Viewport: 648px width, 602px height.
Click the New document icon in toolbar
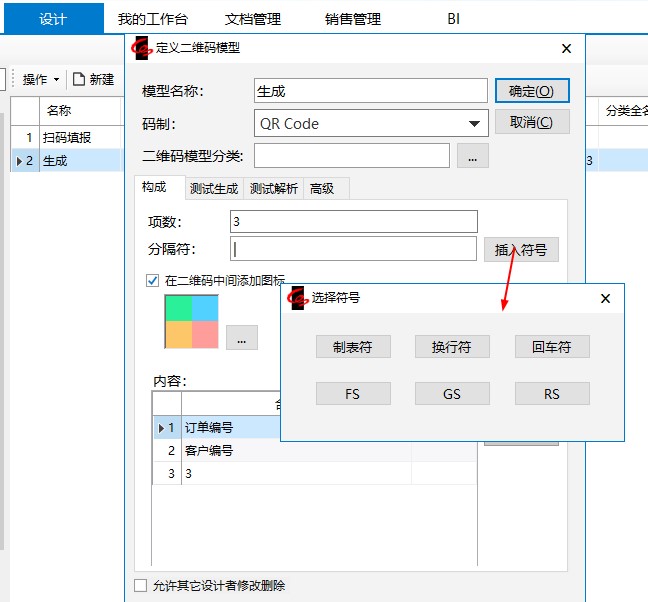click(79, 79)
